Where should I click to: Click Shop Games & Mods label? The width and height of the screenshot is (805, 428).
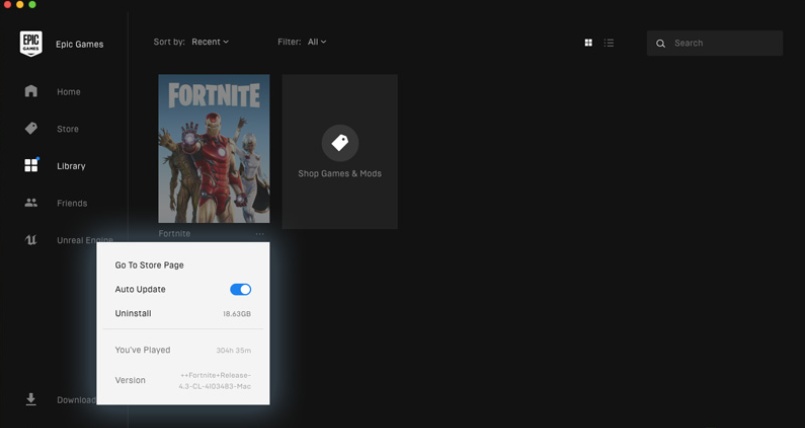click(340, 173)
